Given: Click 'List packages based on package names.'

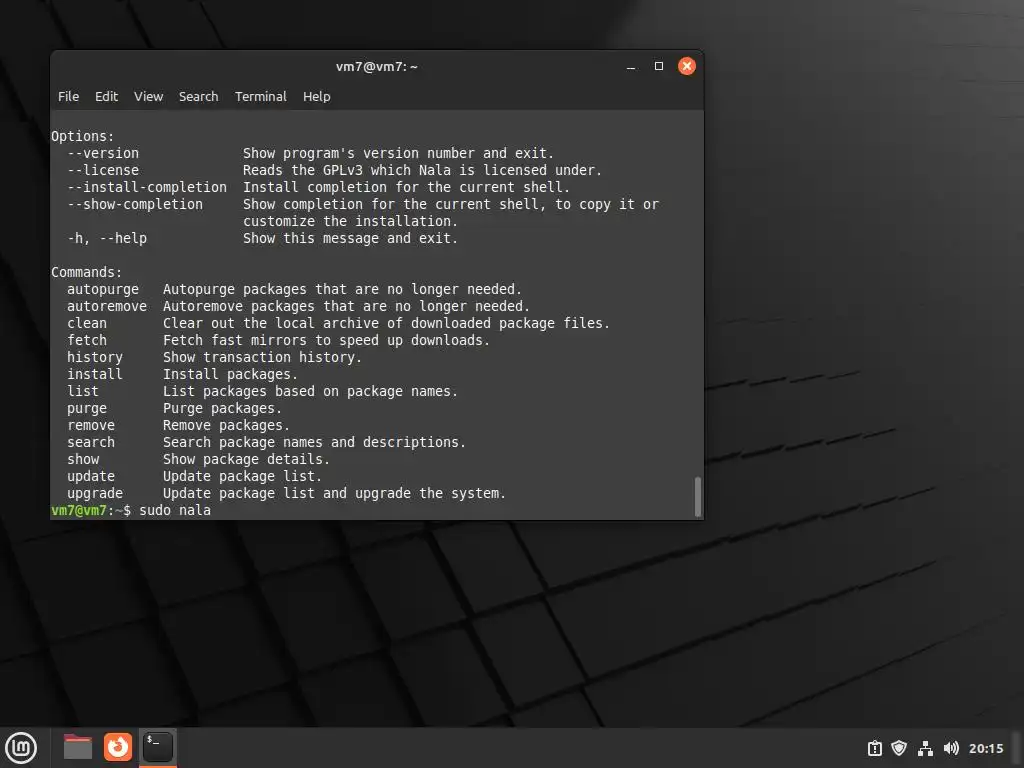Looking at the screenshot, I should [310, 391].
